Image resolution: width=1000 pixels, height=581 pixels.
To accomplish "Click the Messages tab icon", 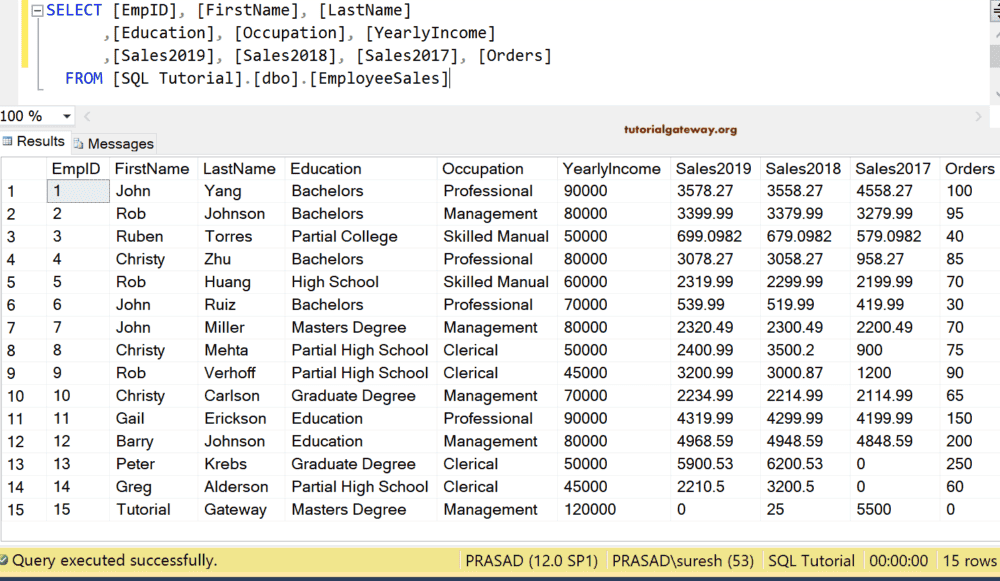I will (x=77, y=142).
